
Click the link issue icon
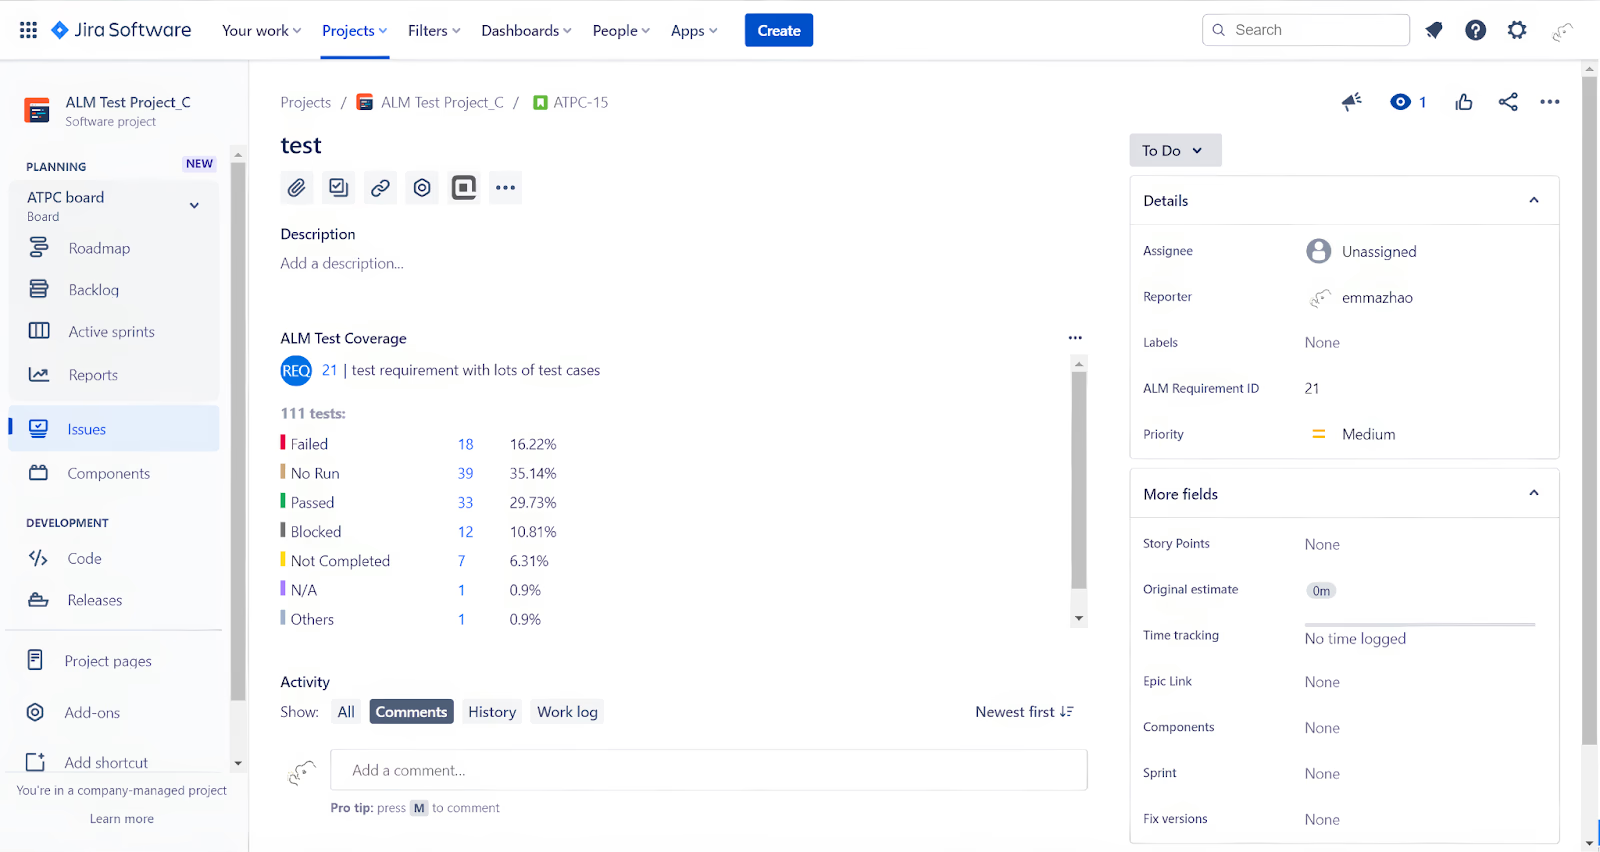[380, 187]
